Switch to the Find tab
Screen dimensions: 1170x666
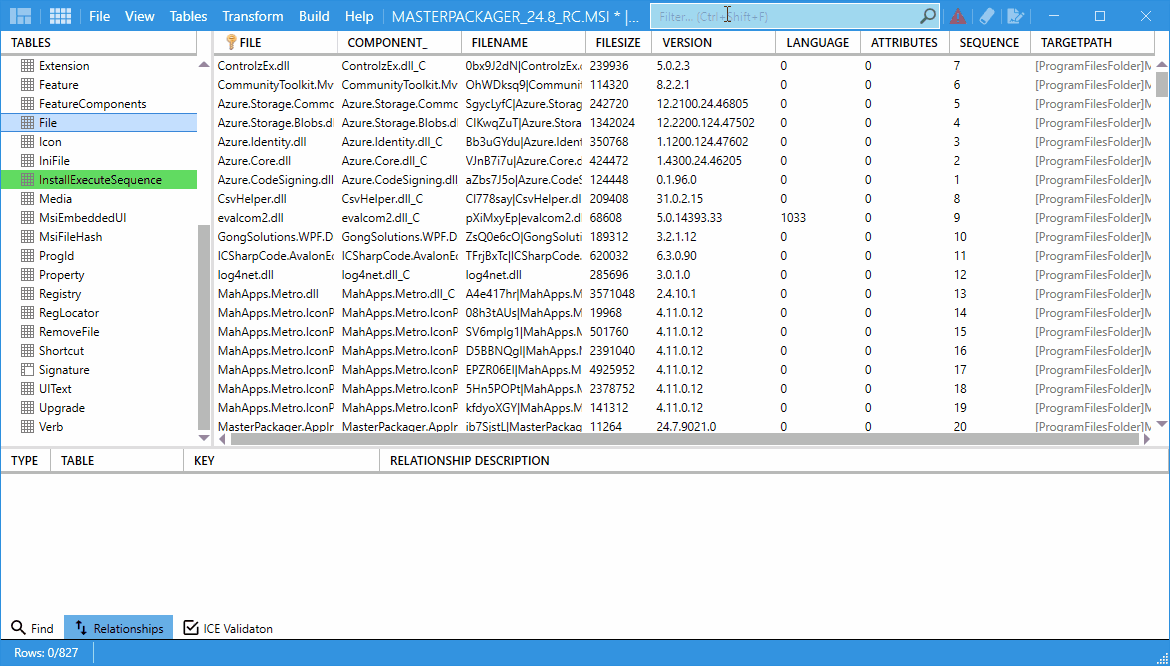pyautogui.click(x=33, y=628)
